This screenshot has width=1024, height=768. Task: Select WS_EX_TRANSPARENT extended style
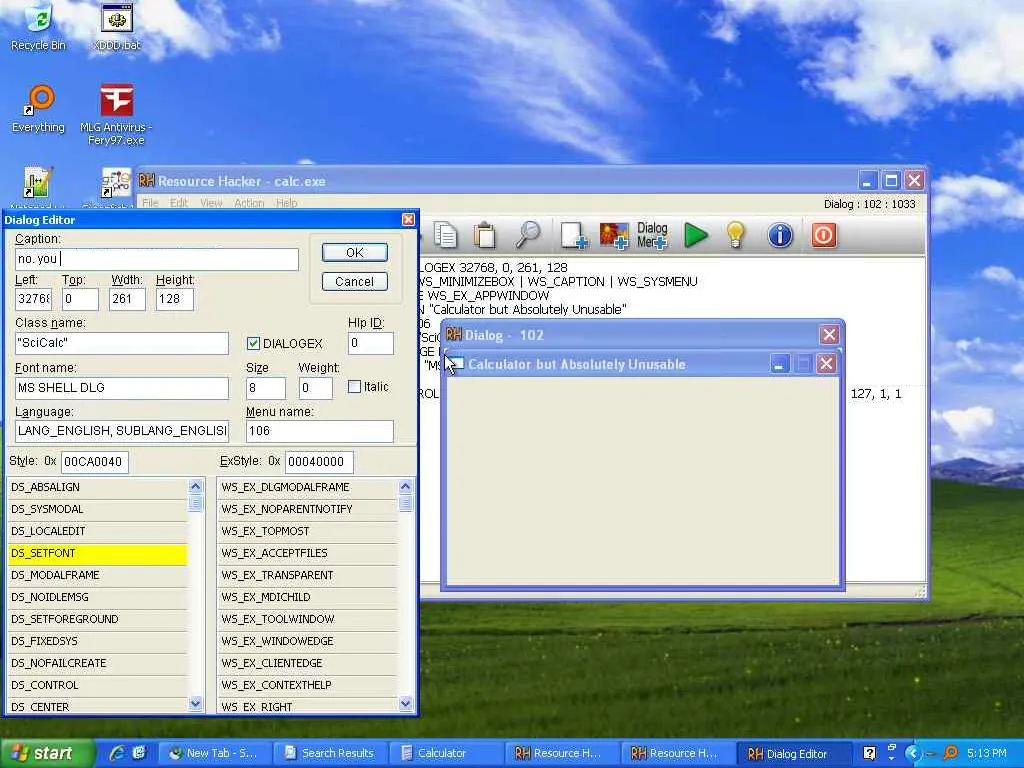[308, 575]
